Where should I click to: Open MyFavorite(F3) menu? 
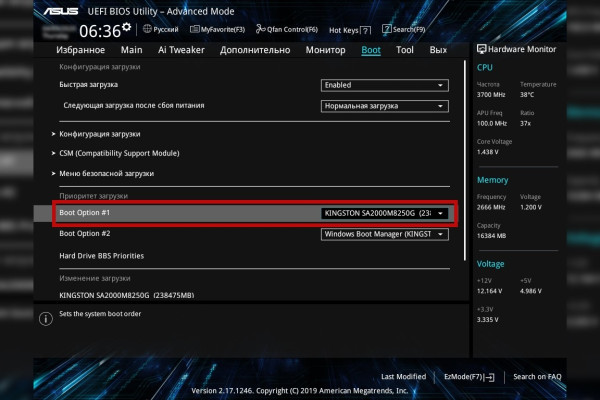[217, 29]
